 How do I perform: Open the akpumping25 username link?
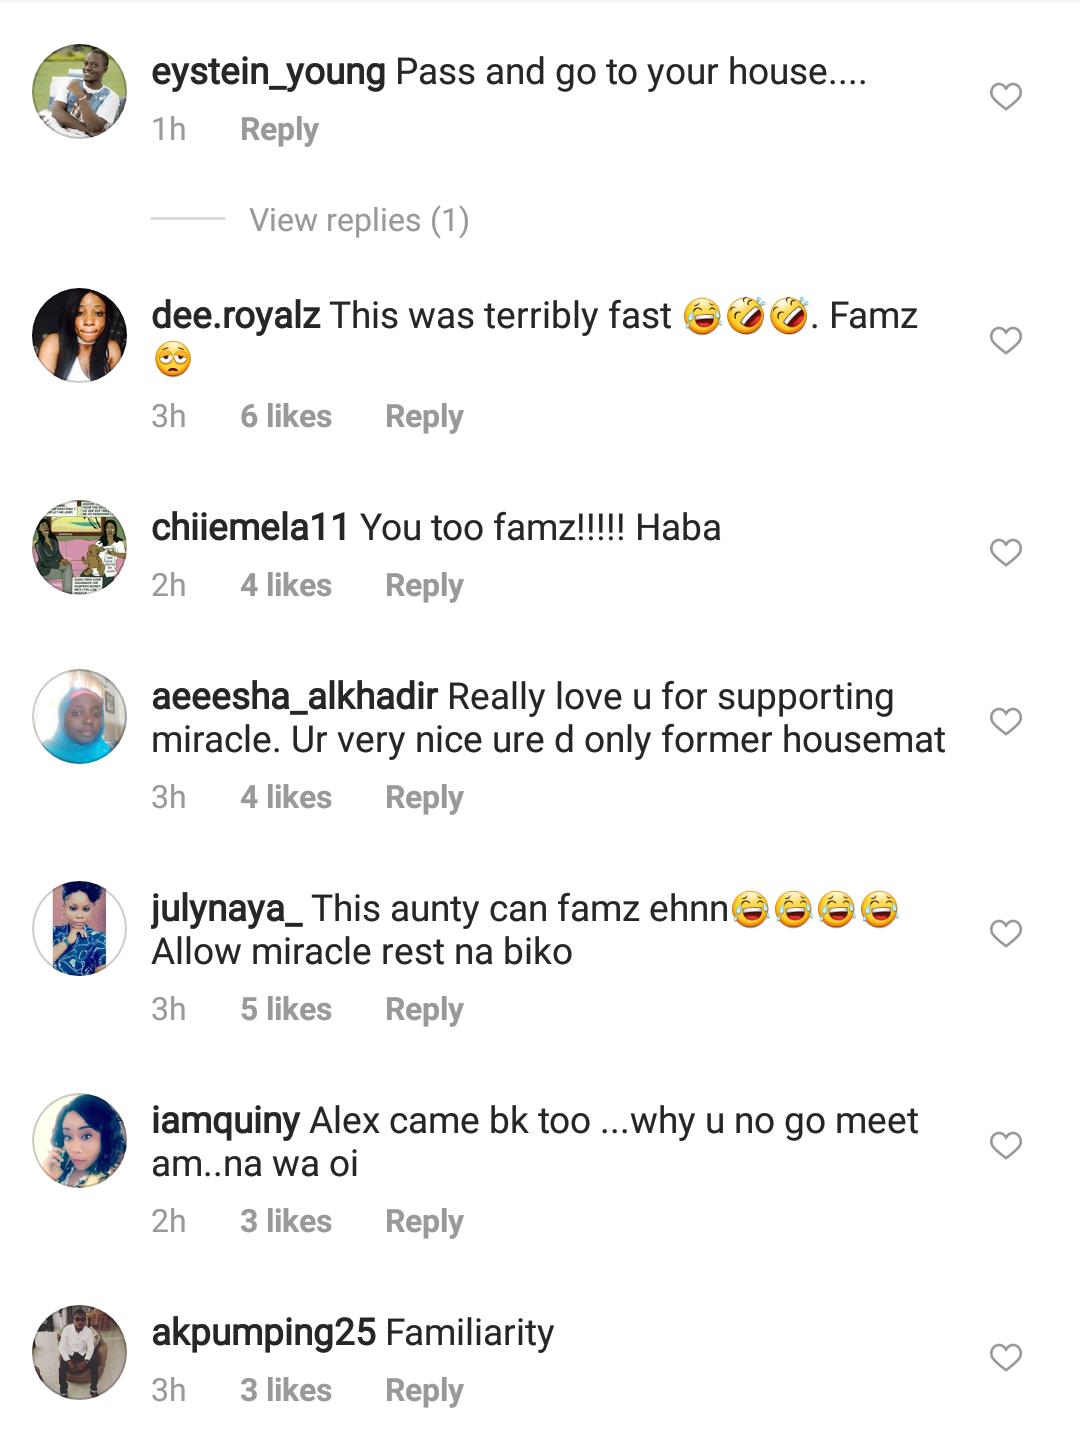point(263,1333)
